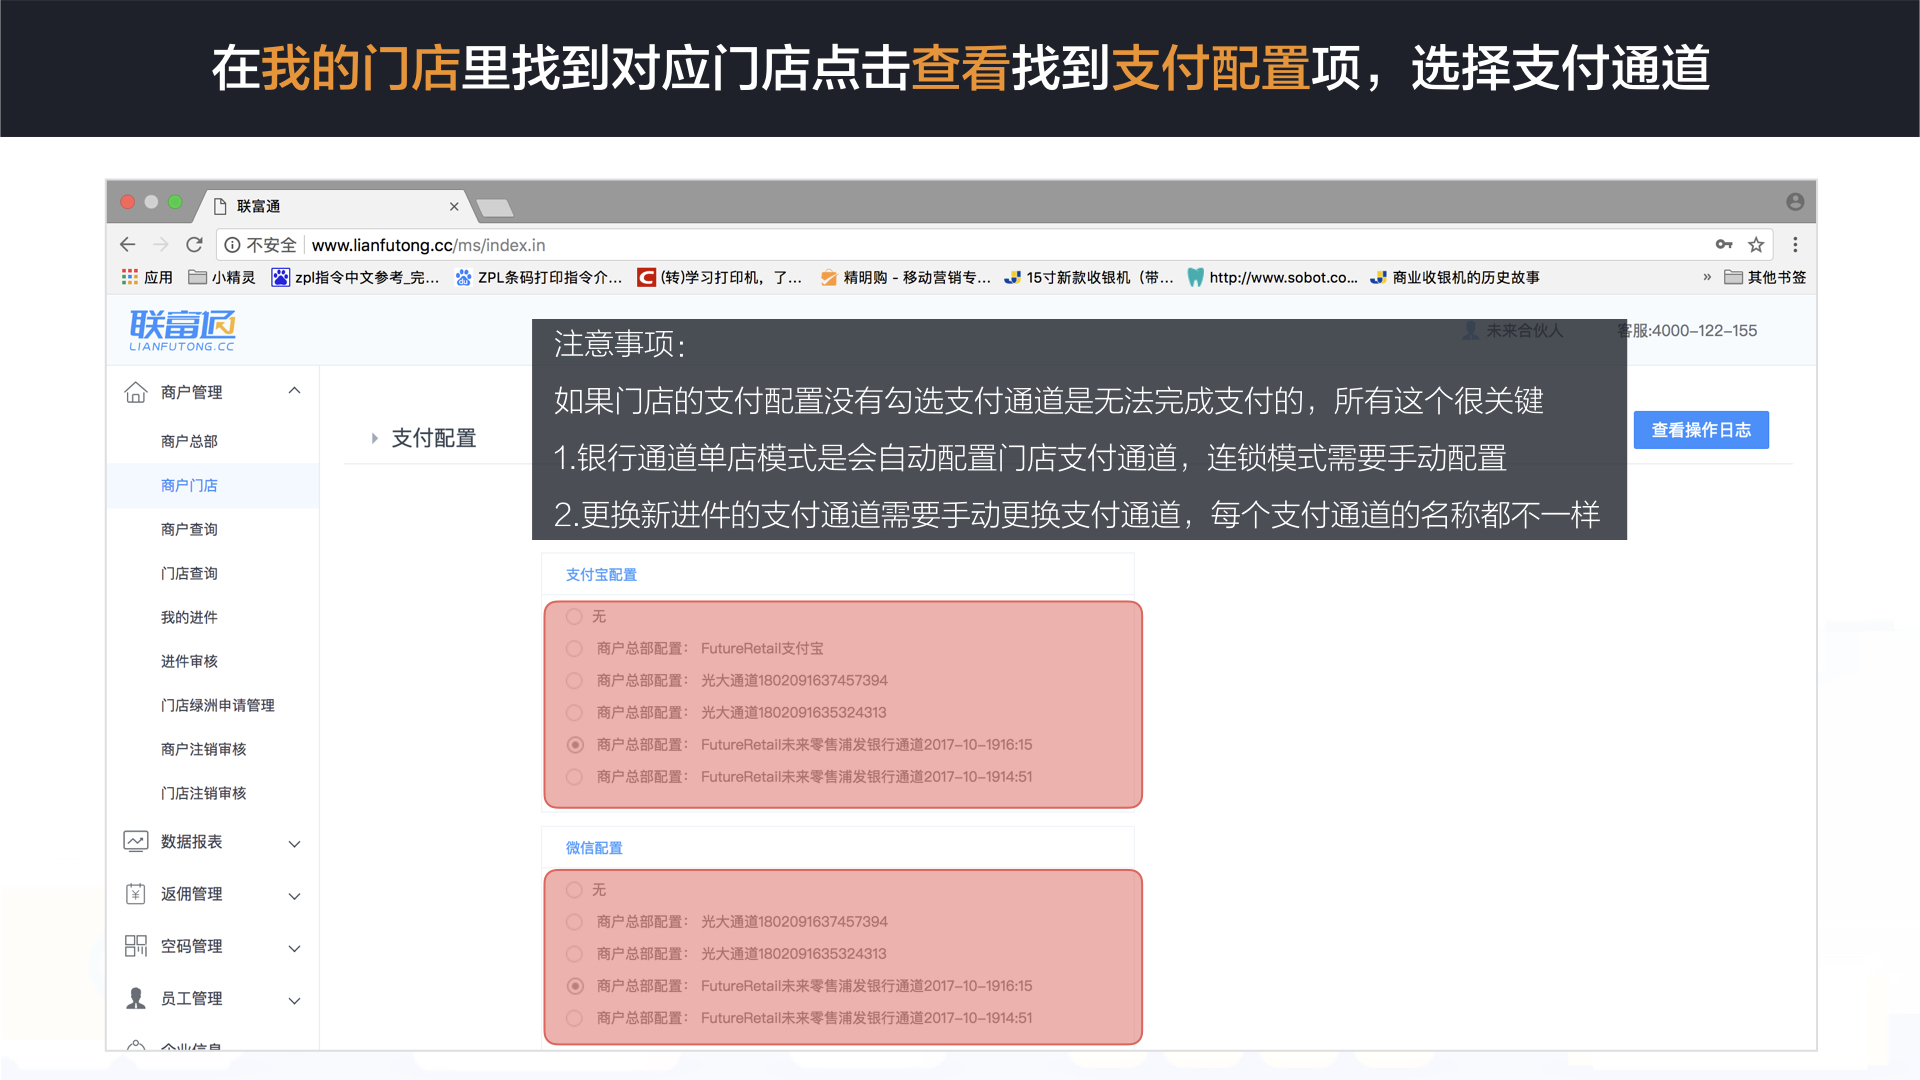
Task: Open the Apps grid bookmark
Action: pos(147,277)
